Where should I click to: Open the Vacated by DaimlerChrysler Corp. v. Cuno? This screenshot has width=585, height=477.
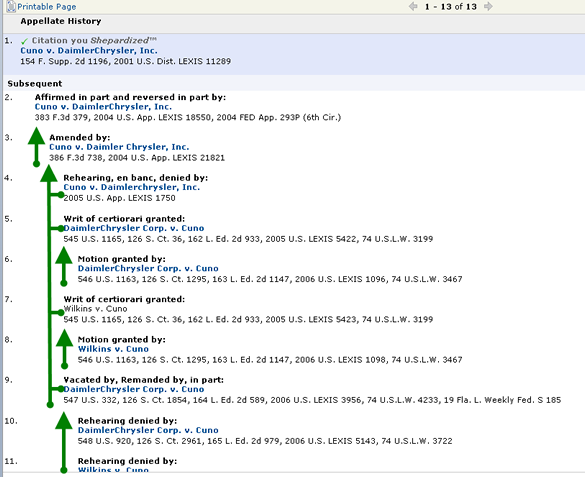tap(134, 389)
